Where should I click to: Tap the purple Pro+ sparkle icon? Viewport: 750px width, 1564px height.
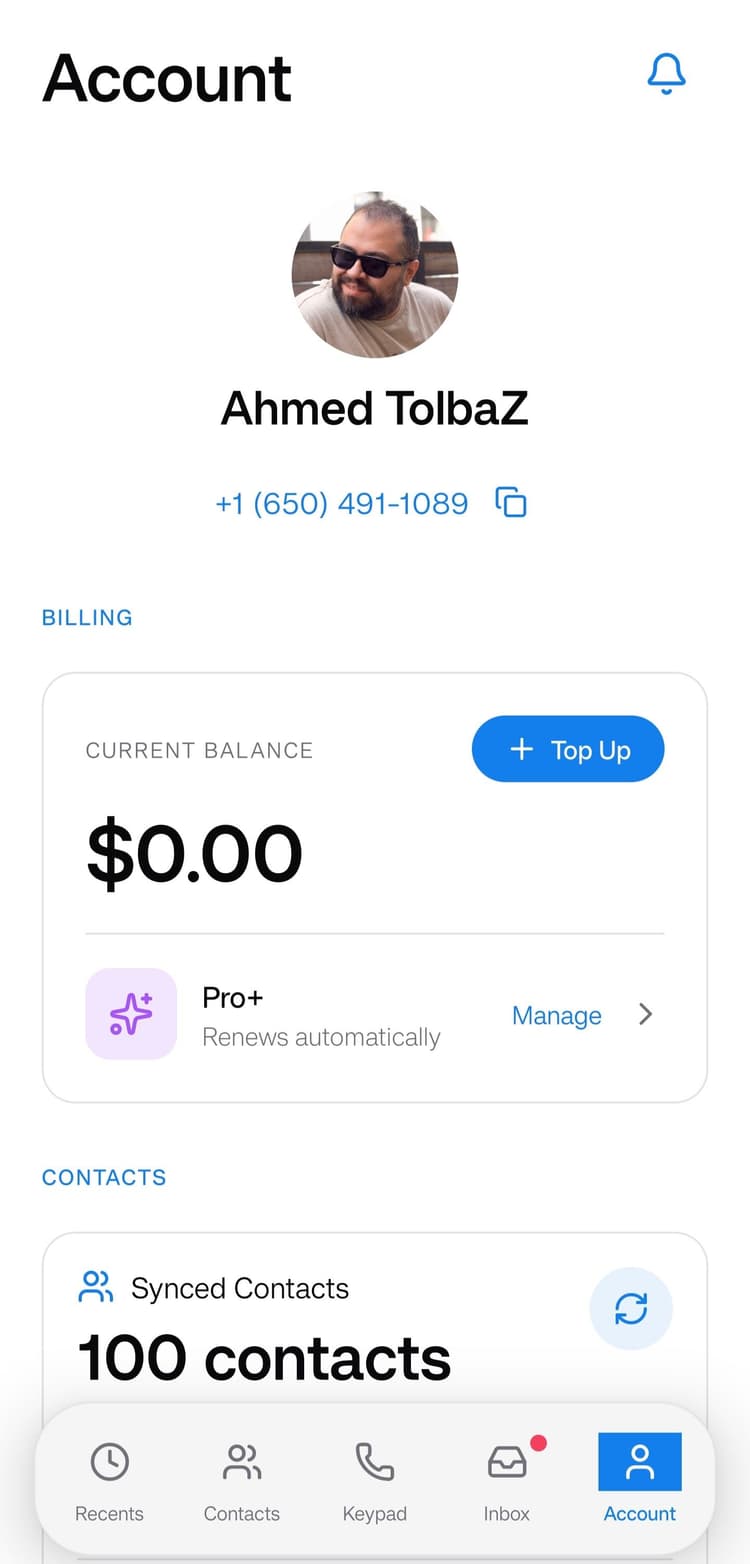(x=131, y=1014)
